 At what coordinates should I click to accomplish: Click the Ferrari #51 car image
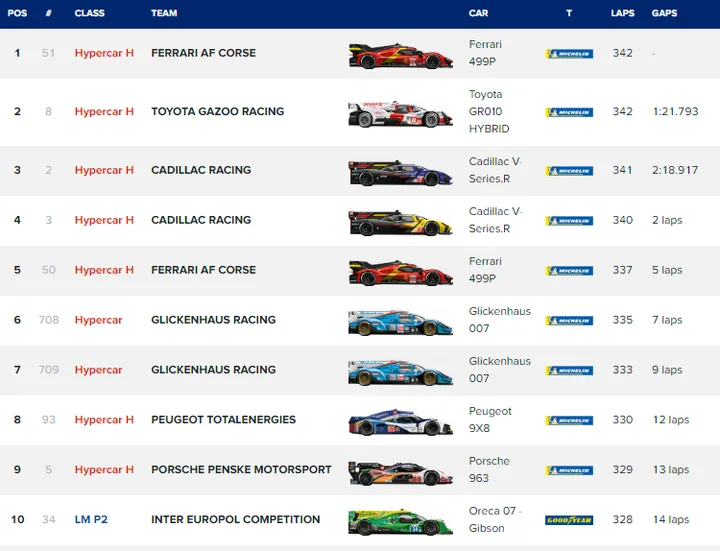point(401,56)
